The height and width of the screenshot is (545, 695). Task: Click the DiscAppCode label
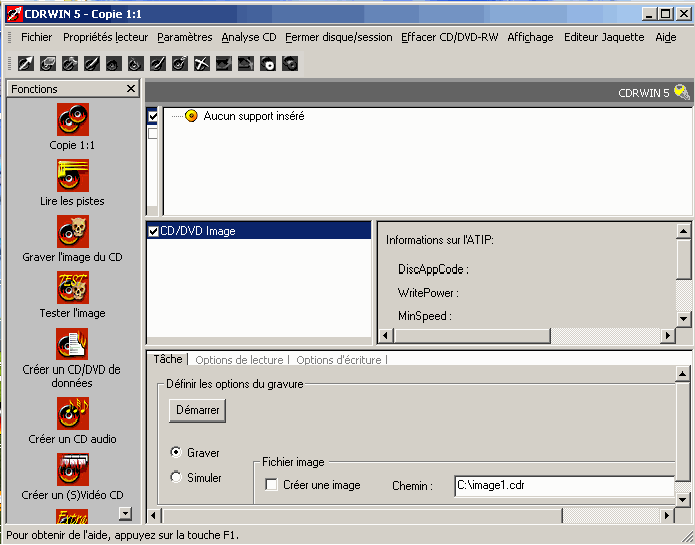433,269
